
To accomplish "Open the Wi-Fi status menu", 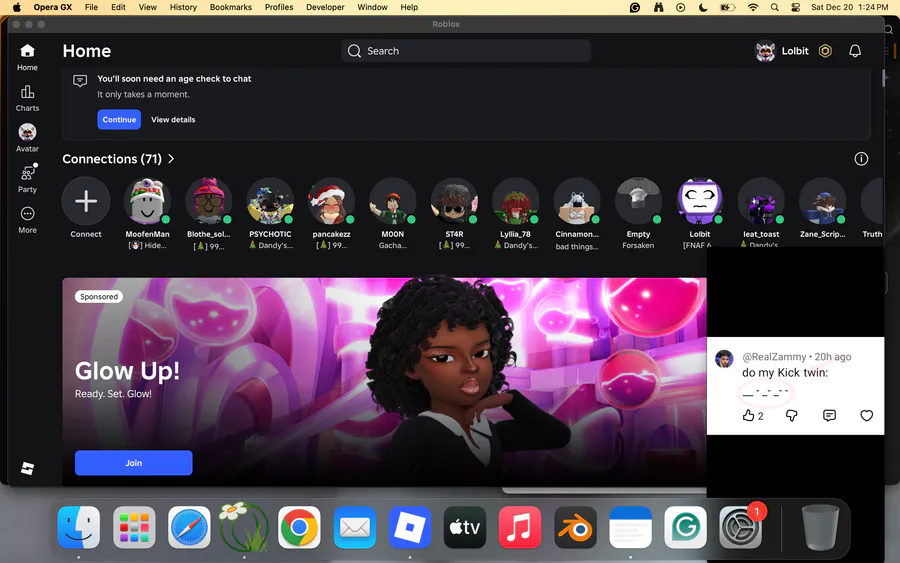I will (x=752, y=7).
